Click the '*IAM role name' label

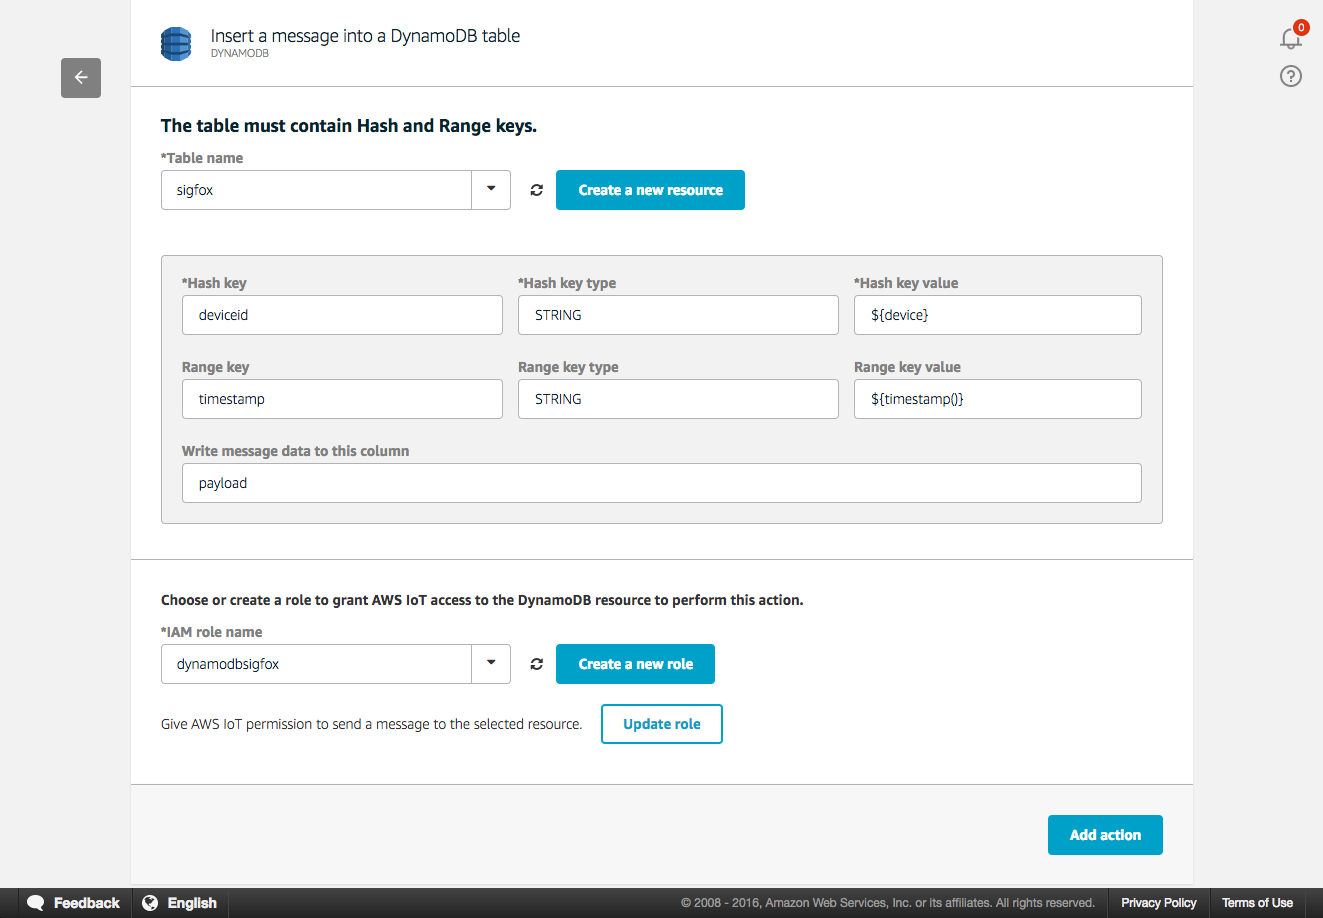pyautogui.click(x=212, y=632)
